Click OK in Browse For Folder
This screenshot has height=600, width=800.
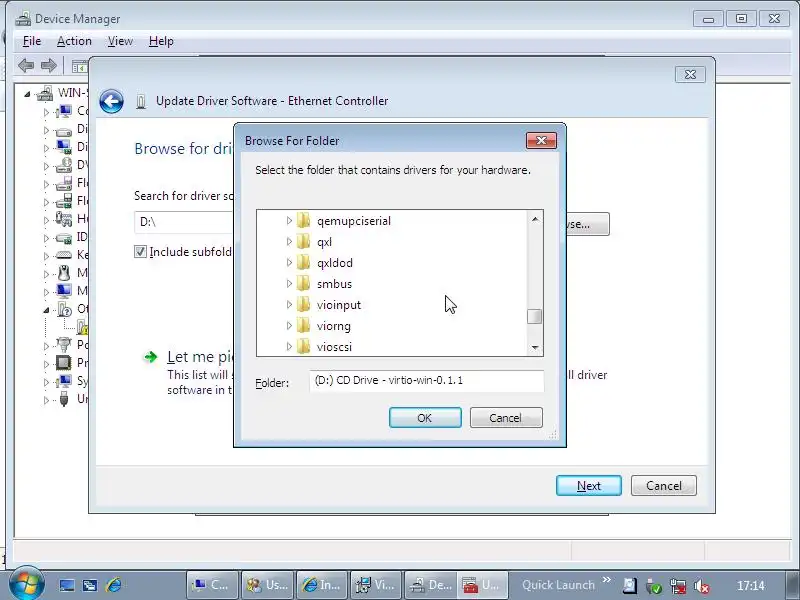425,418
